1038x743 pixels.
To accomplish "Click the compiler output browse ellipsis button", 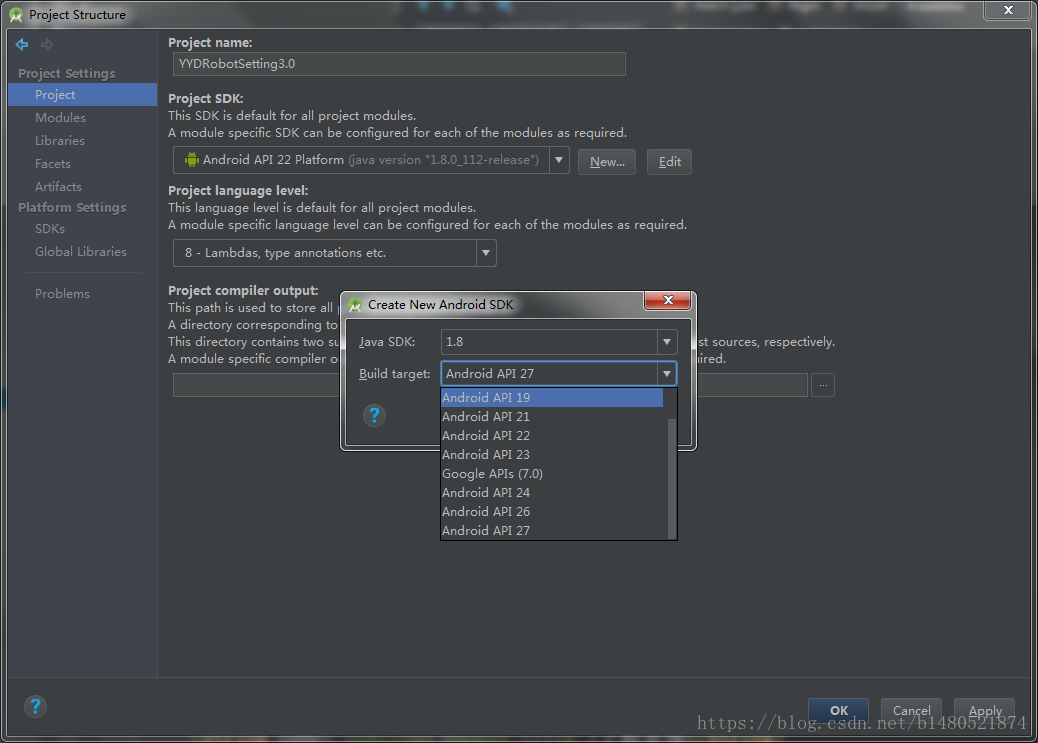I will (823, 385).
